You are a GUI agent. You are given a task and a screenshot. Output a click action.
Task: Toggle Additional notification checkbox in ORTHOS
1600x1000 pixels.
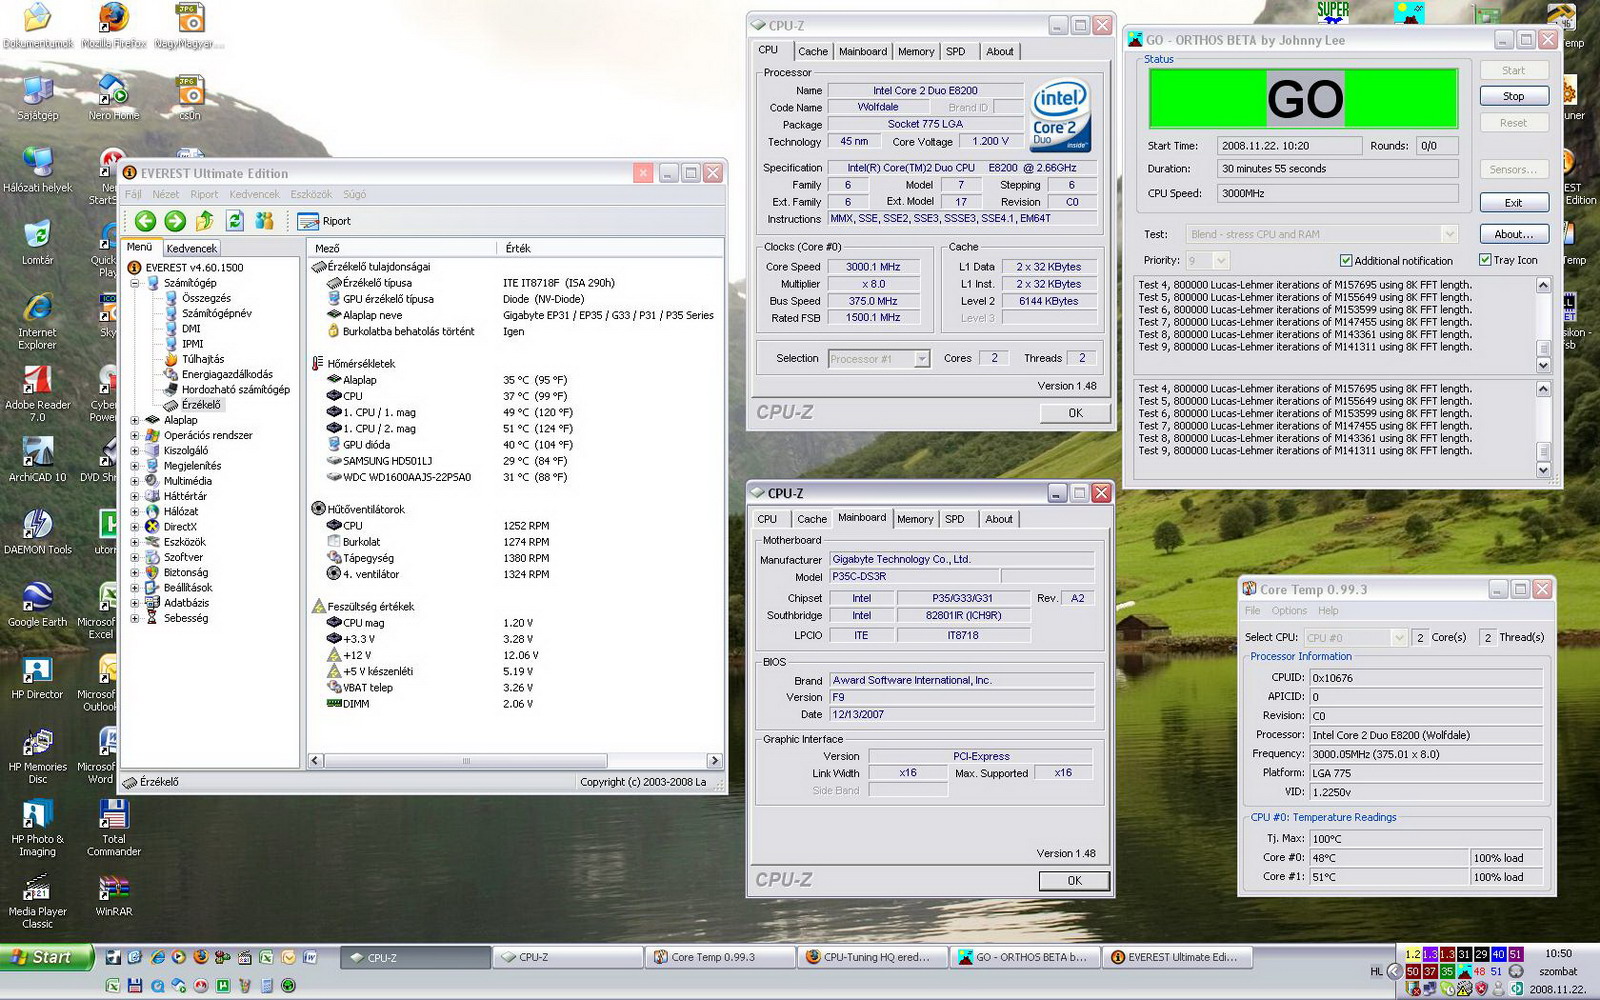(1346, 261)
